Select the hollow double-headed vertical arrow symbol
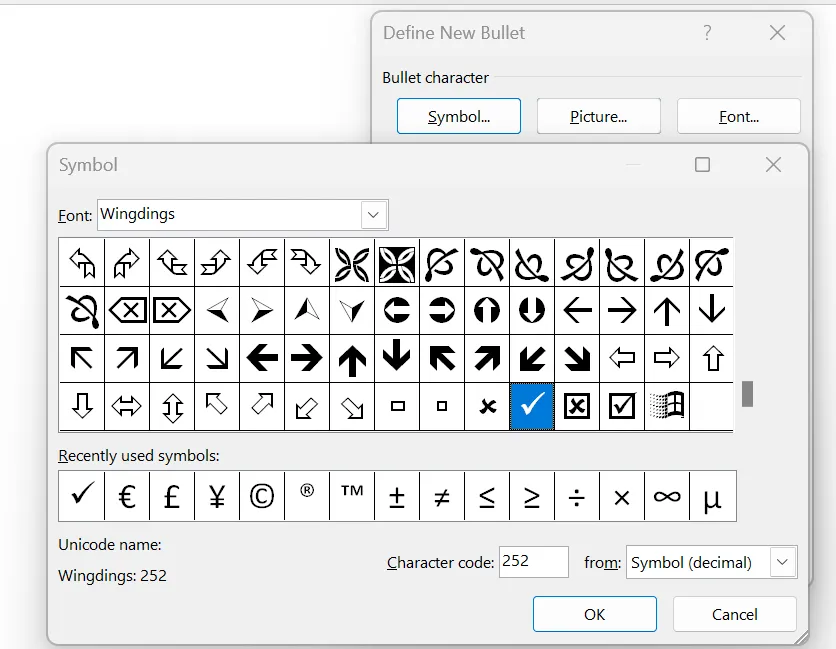This screenshot has height=649, width=836. (172, 406)
